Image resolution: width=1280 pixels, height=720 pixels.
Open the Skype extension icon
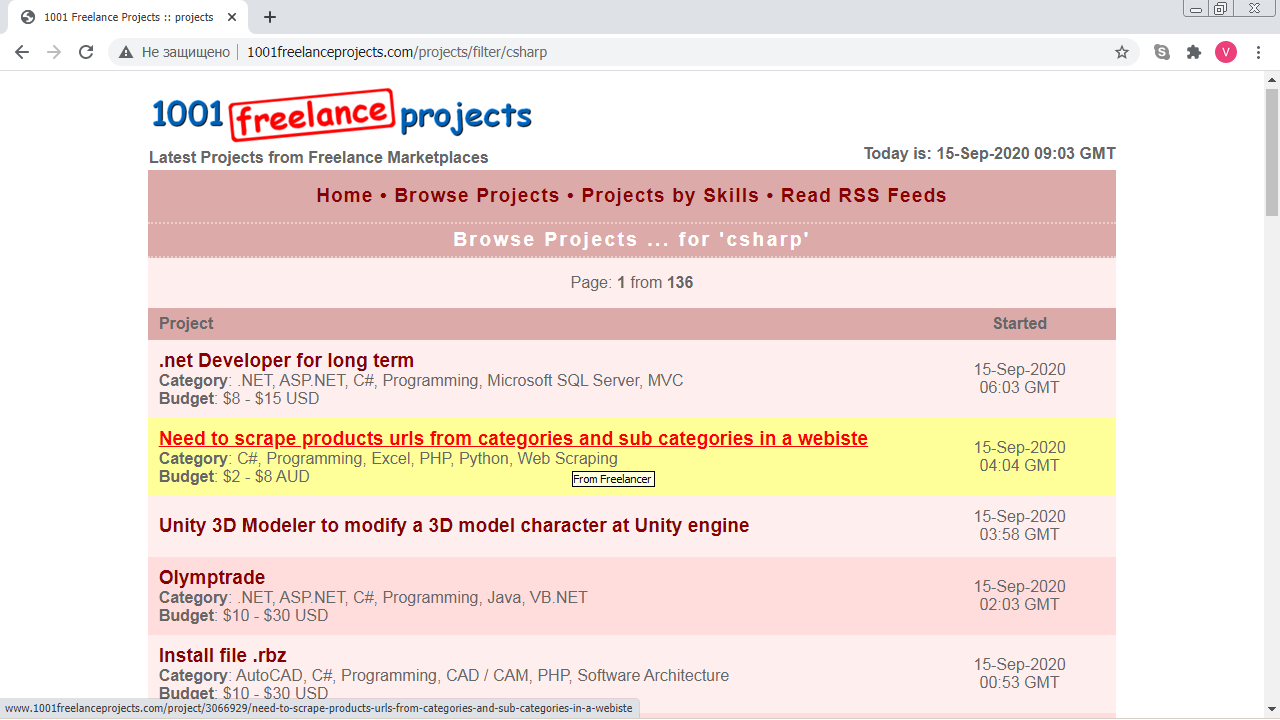tap(1162, 52)
